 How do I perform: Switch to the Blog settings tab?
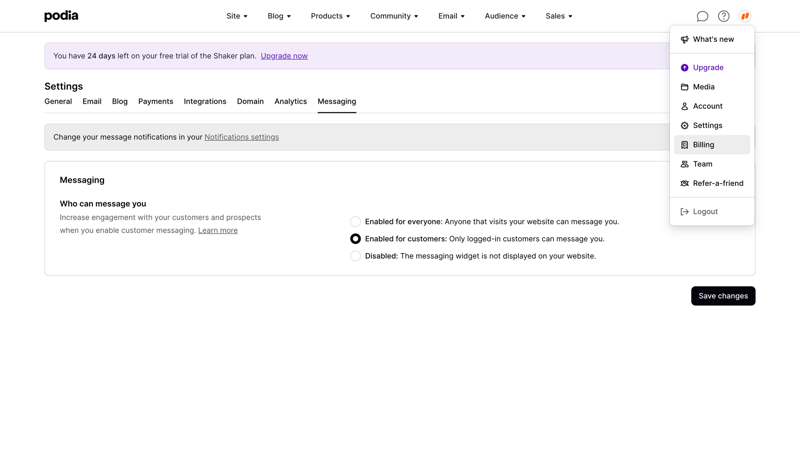[x=120, y=102]
